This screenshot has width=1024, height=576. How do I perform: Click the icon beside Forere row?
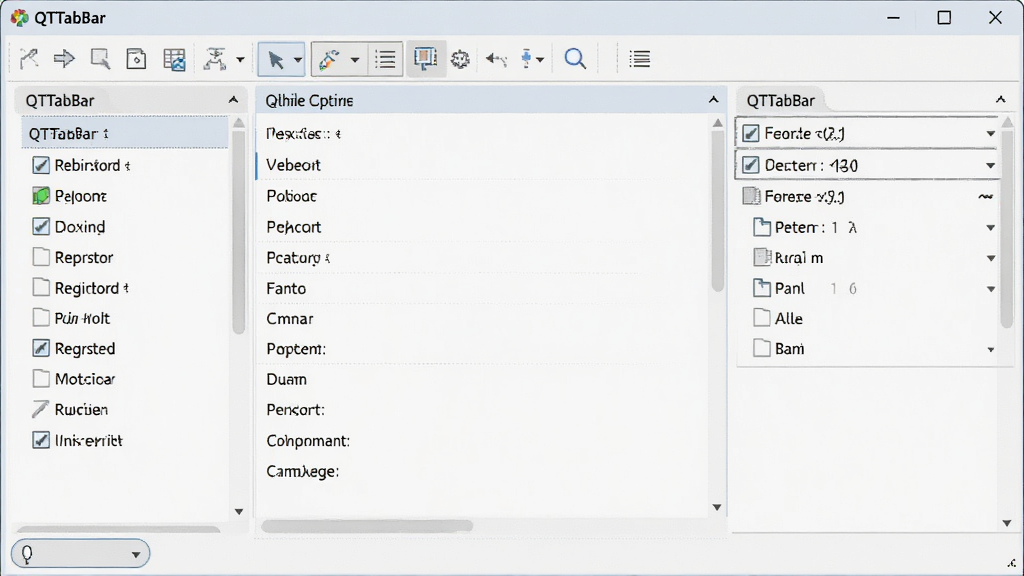[x=752, y=196]
